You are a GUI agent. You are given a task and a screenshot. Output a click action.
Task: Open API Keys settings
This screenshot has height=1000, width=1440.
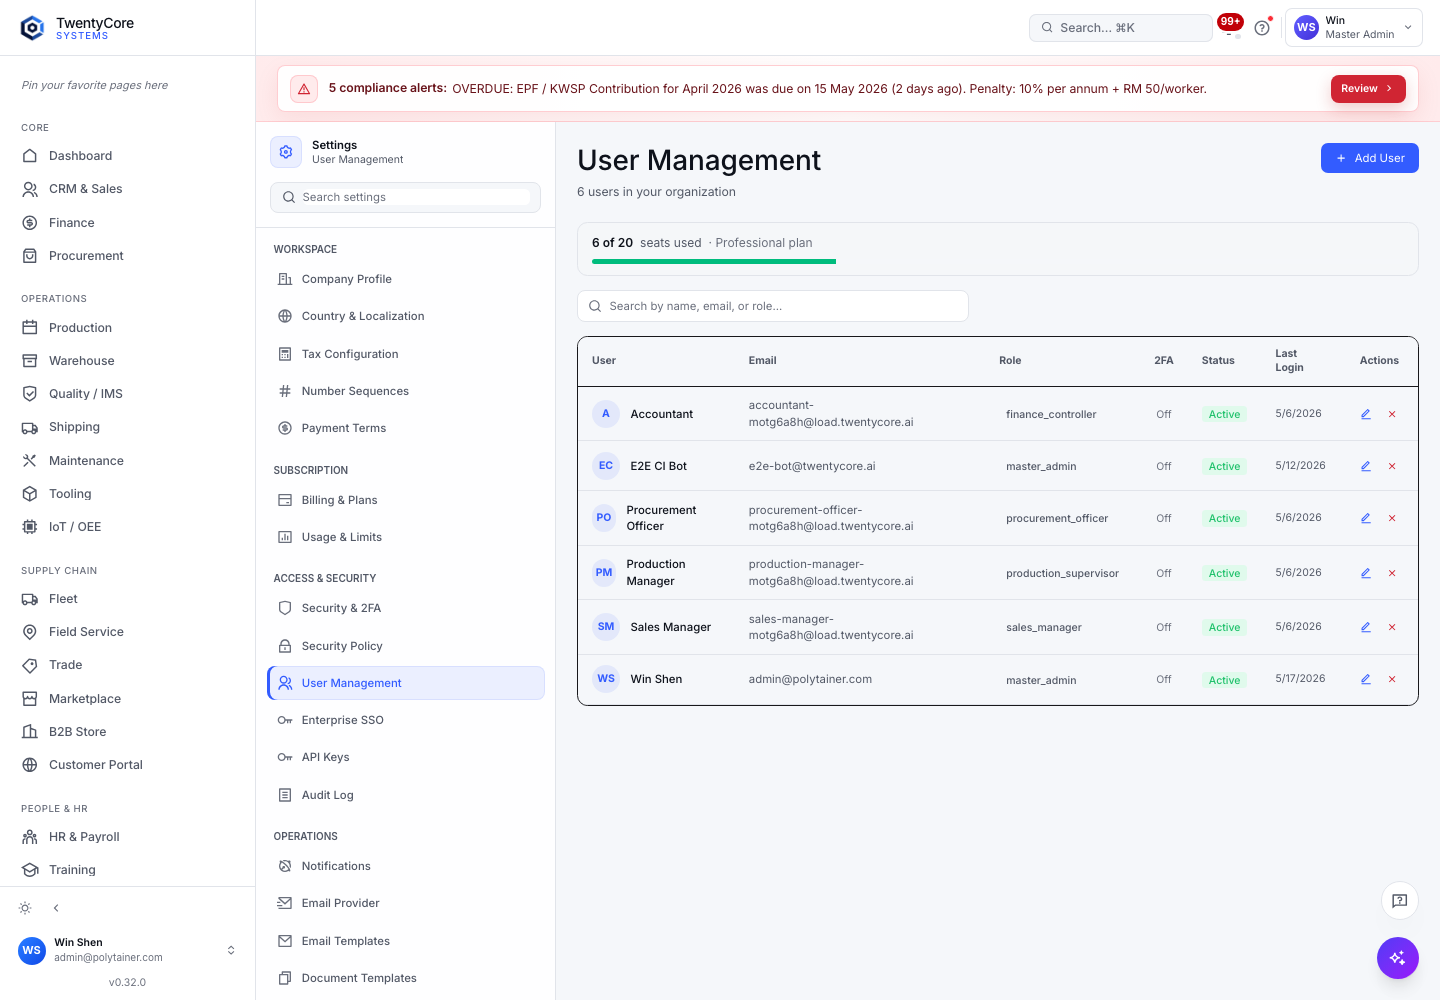pos(406,757)
